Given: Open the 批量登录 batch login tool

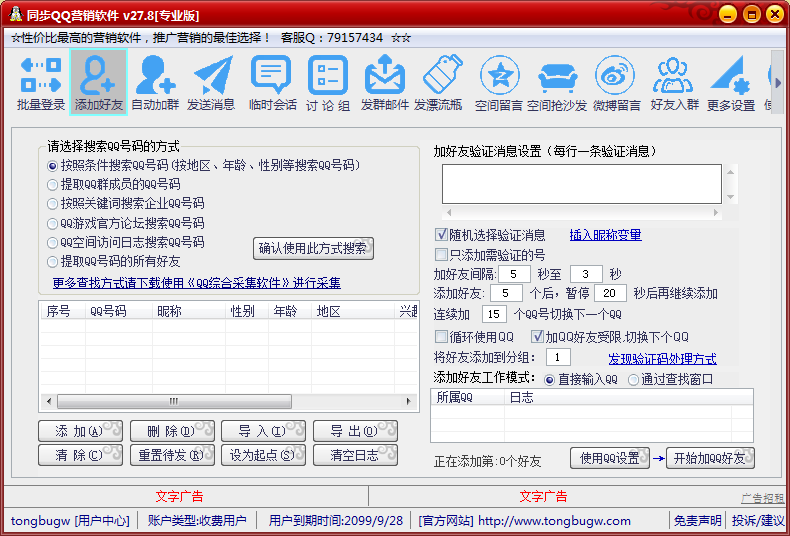Looking at the screenshot, I should (41, 82).
